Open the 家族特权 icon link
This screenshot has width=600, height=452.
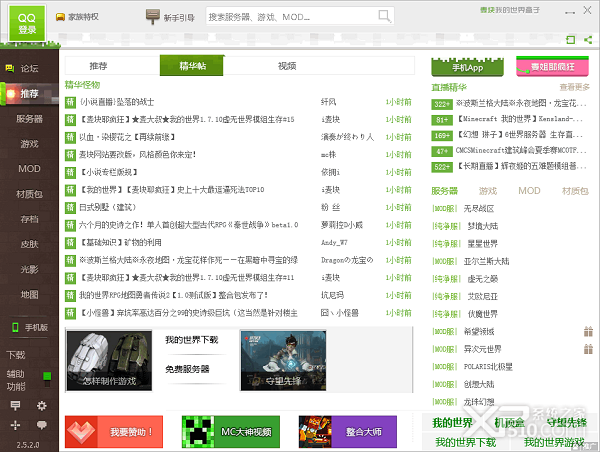pyautogui.click(x=77, y=17)
